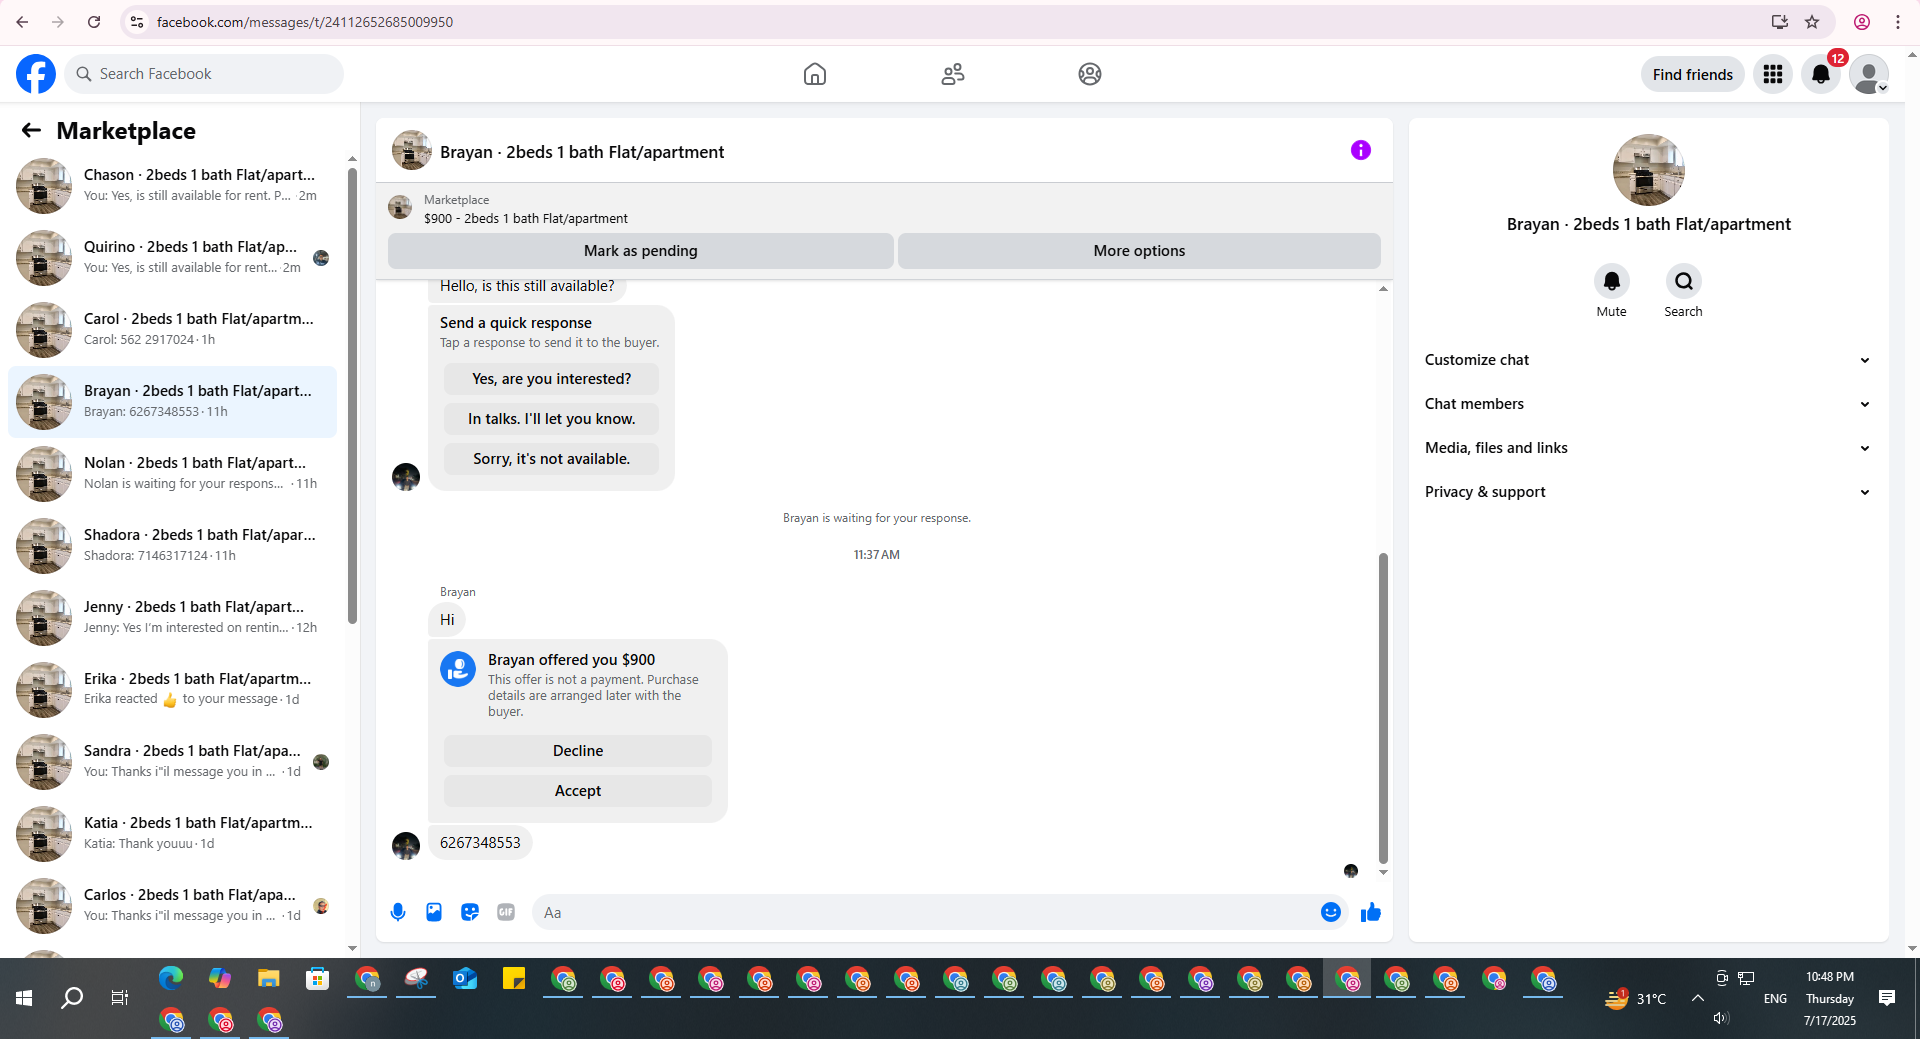Attach a photo with the image icon
Viewport: 1920px width, 1039px height.
[434, 912]
